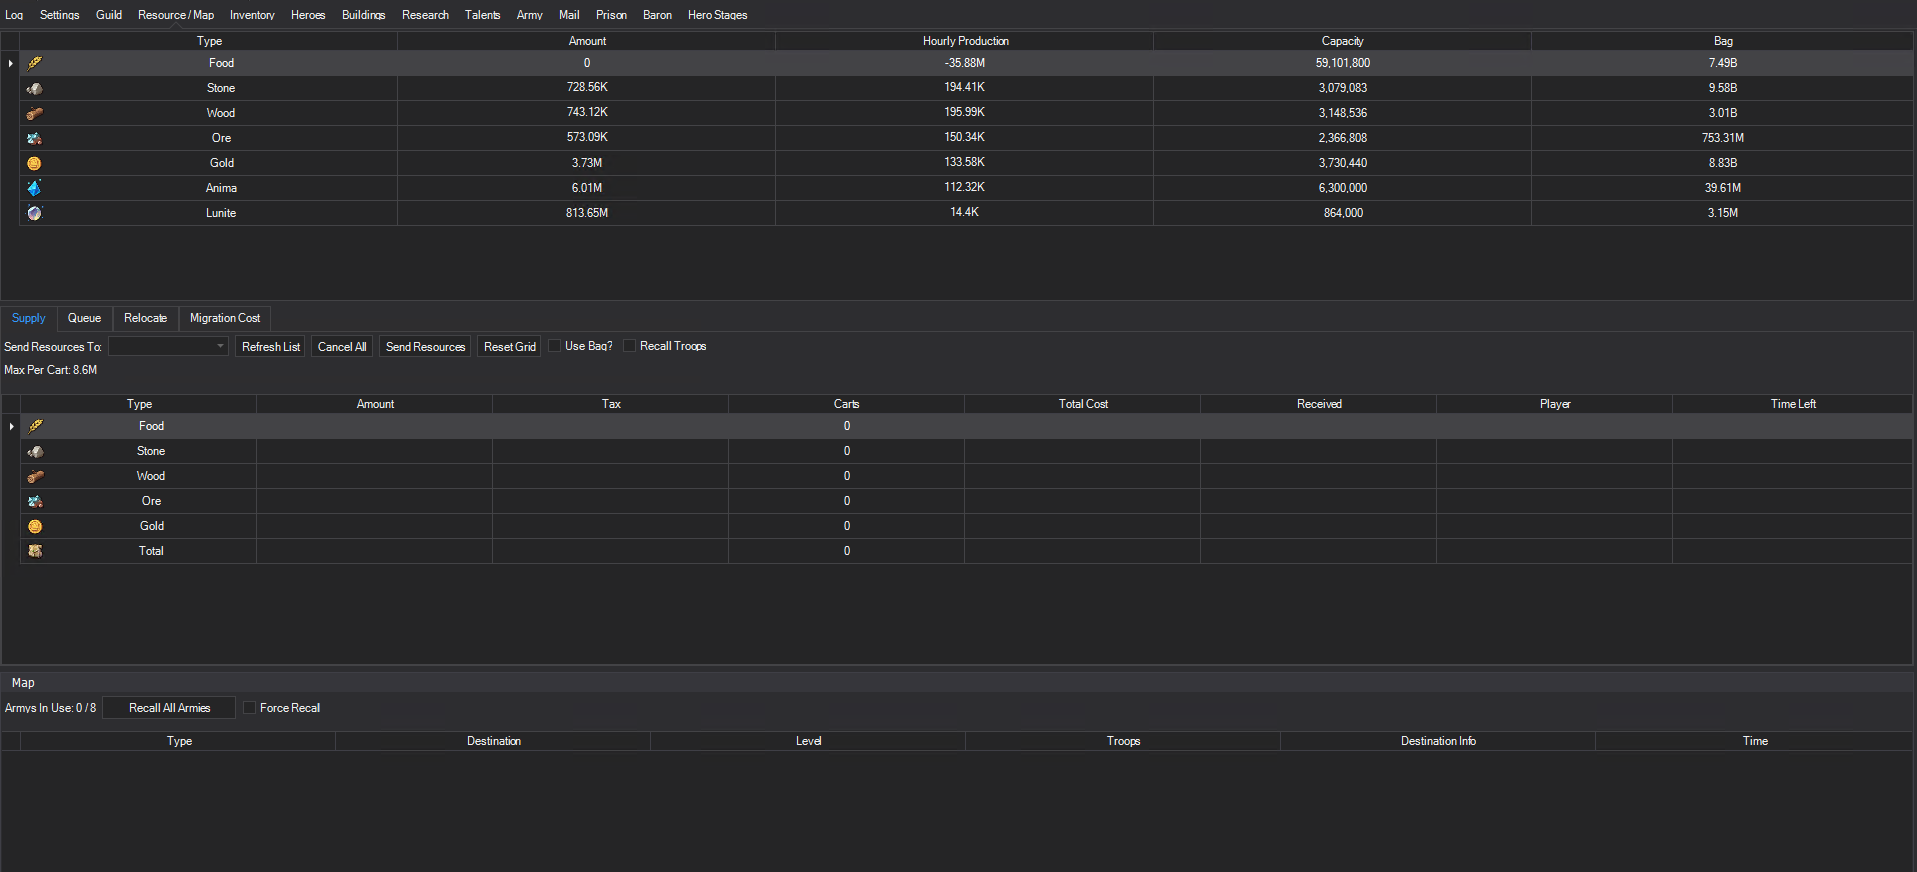The height and width of the screenshot is (872, 1917).
Task: Sort resources by Capacity column header
Action: 1343,41
